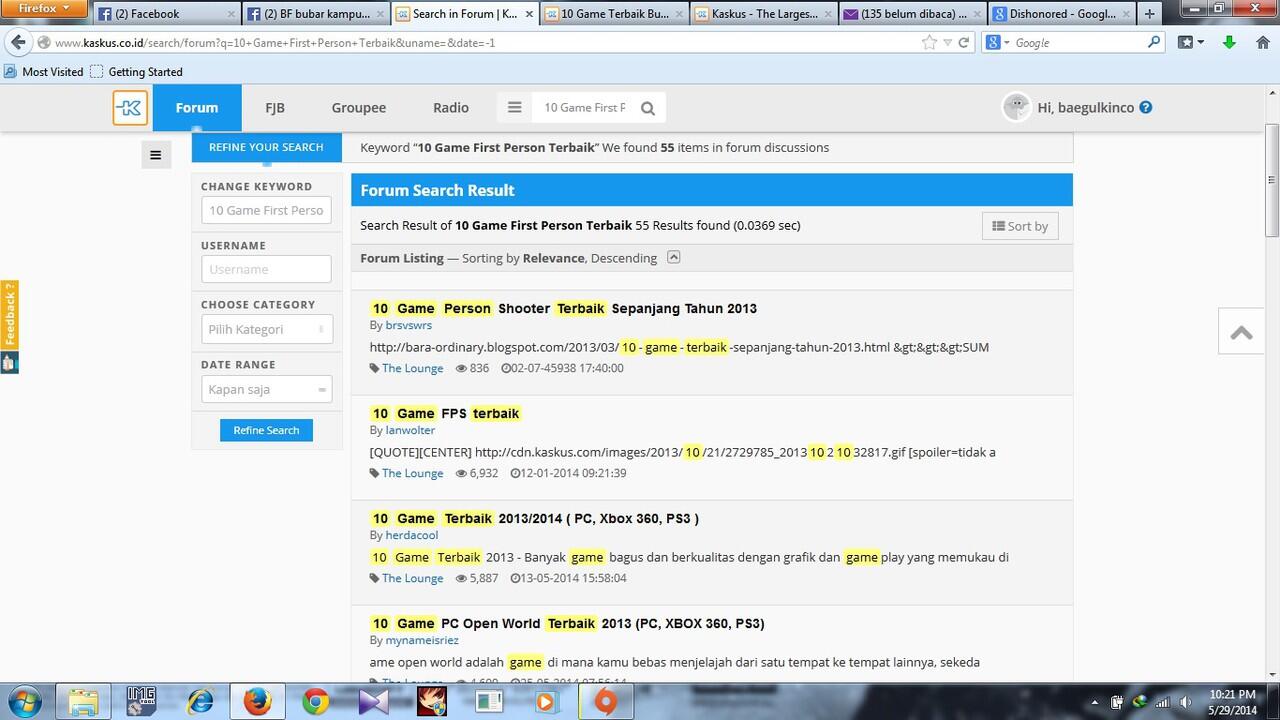Click the Google search magnifier in toolbar
Screen dimensions: 1280x720
pos(1153,43)
